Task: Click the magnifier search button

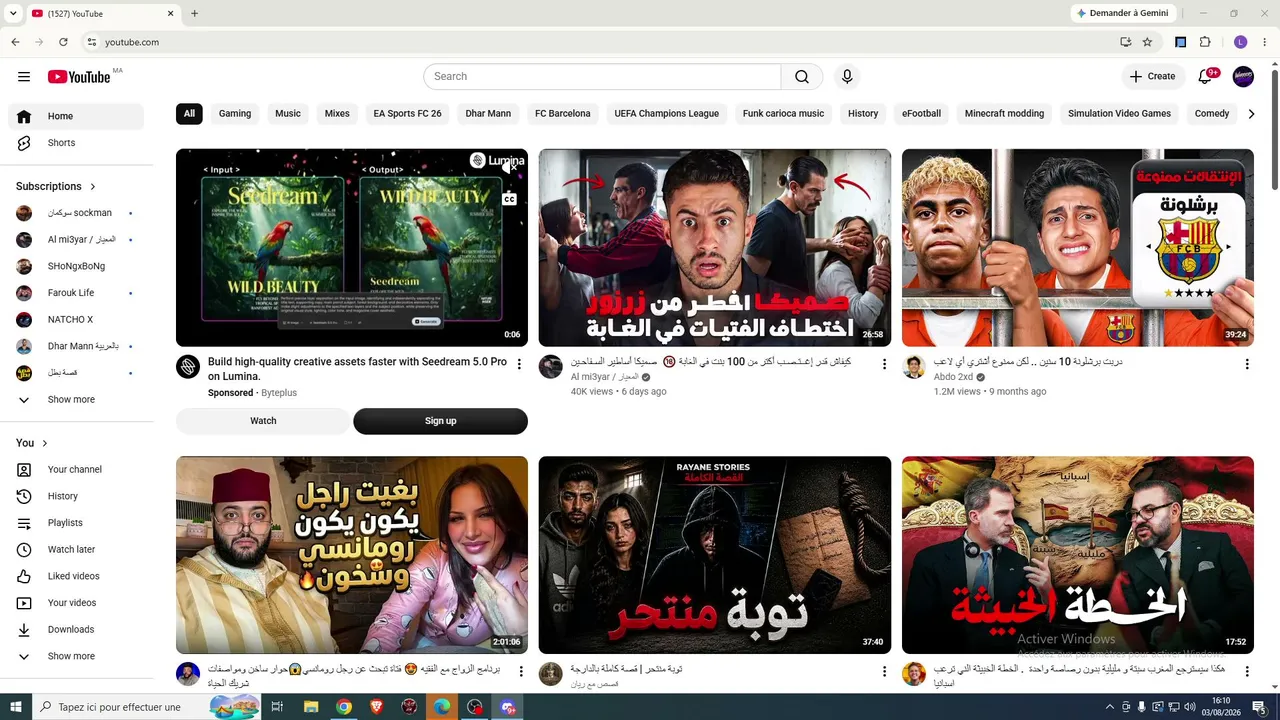Action: (x=802, y=77)
